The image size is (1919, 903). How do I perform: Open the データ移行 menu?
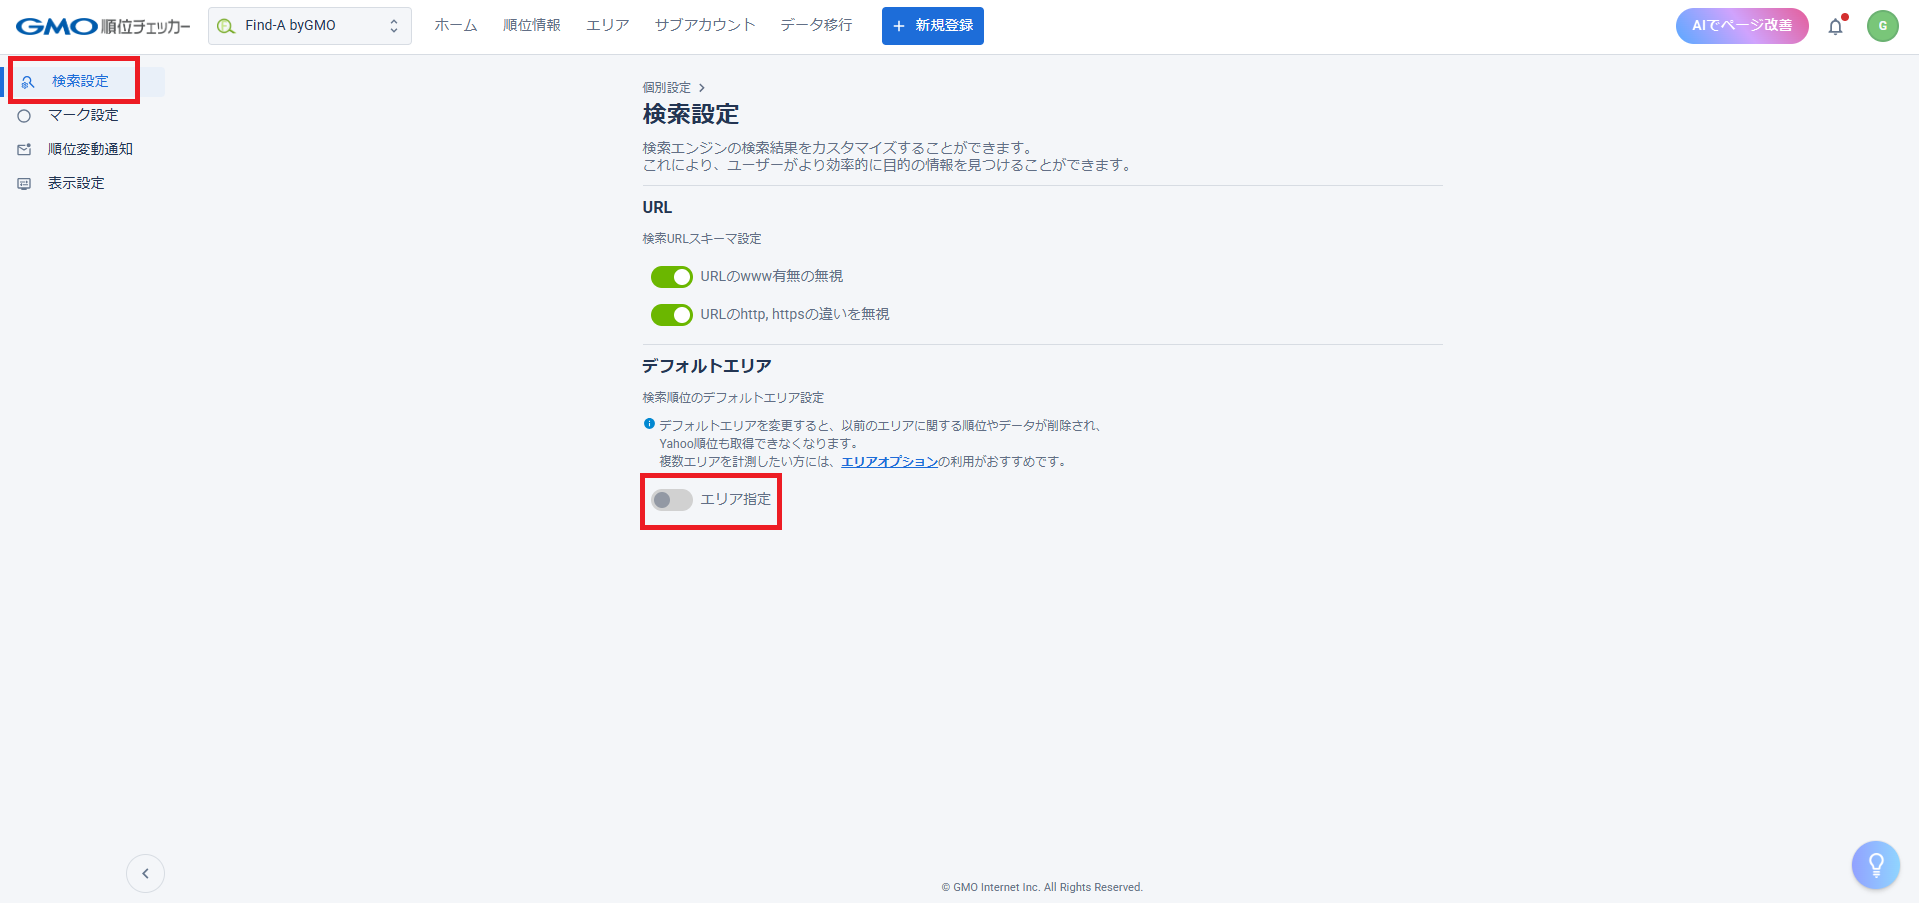click(x=817, y=25)
